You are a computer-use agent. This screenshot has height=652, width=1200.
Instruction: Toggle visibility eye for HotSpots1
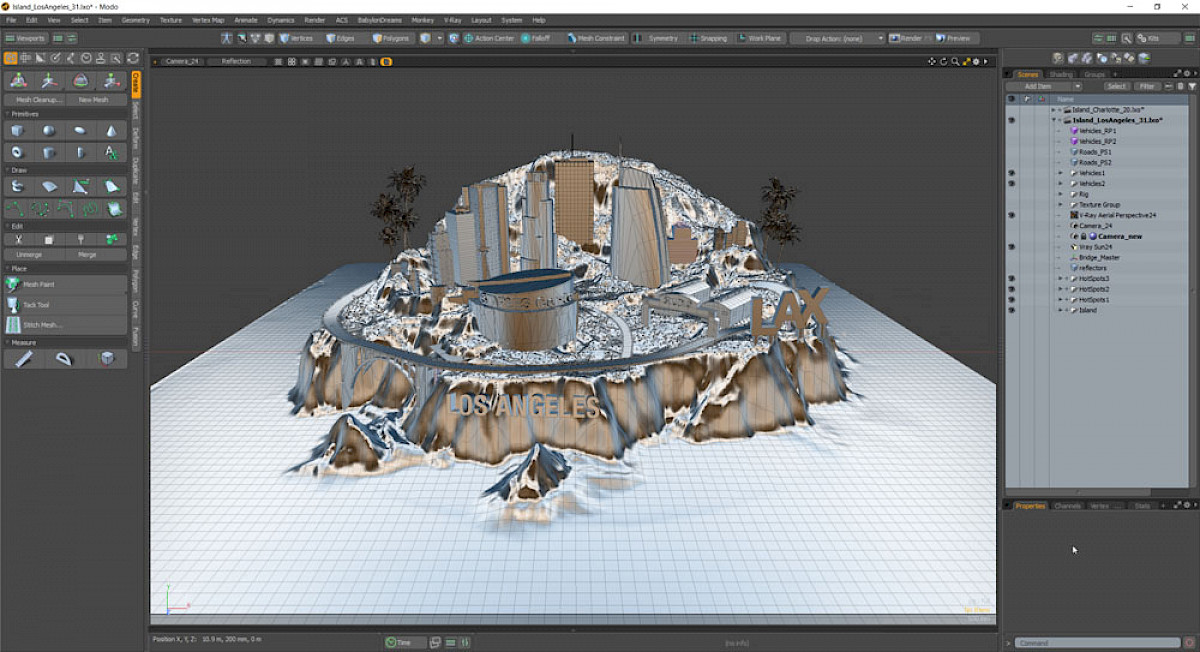(1011, 299)
